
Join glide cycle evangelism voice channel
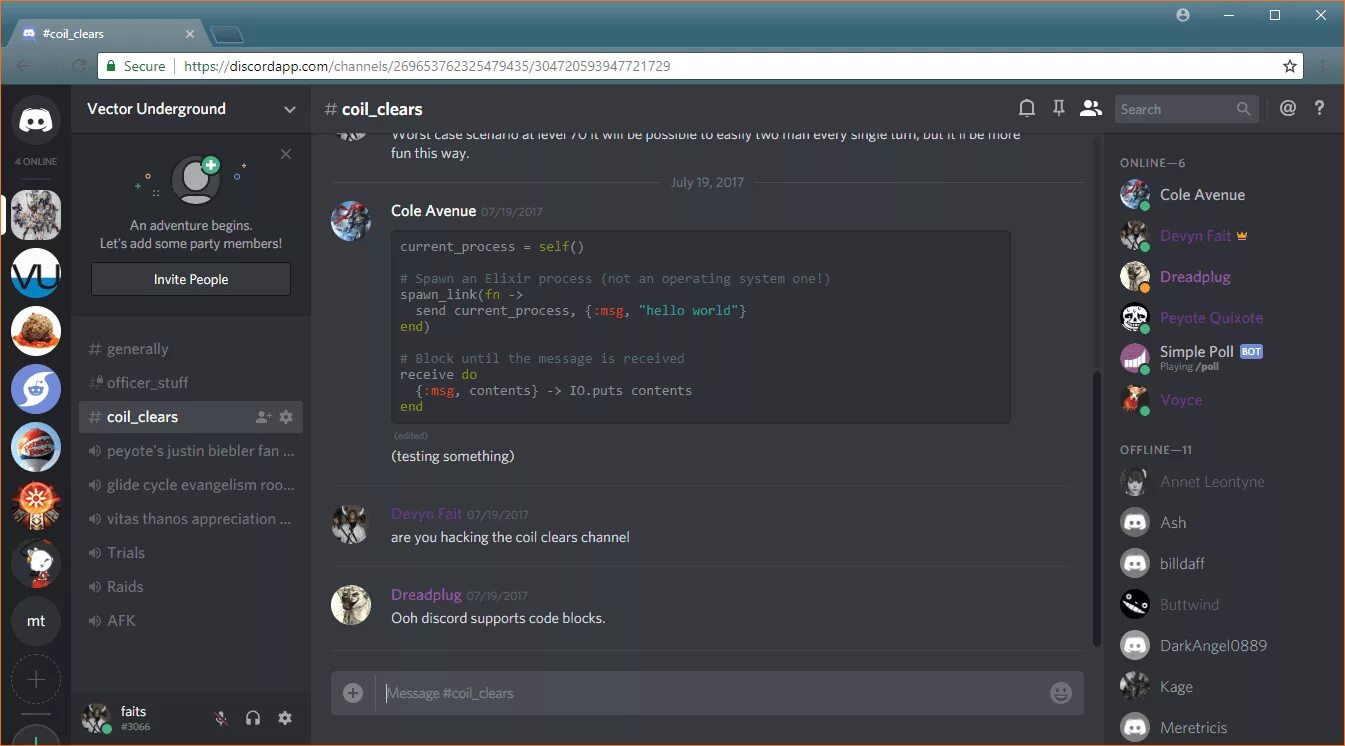191,485
